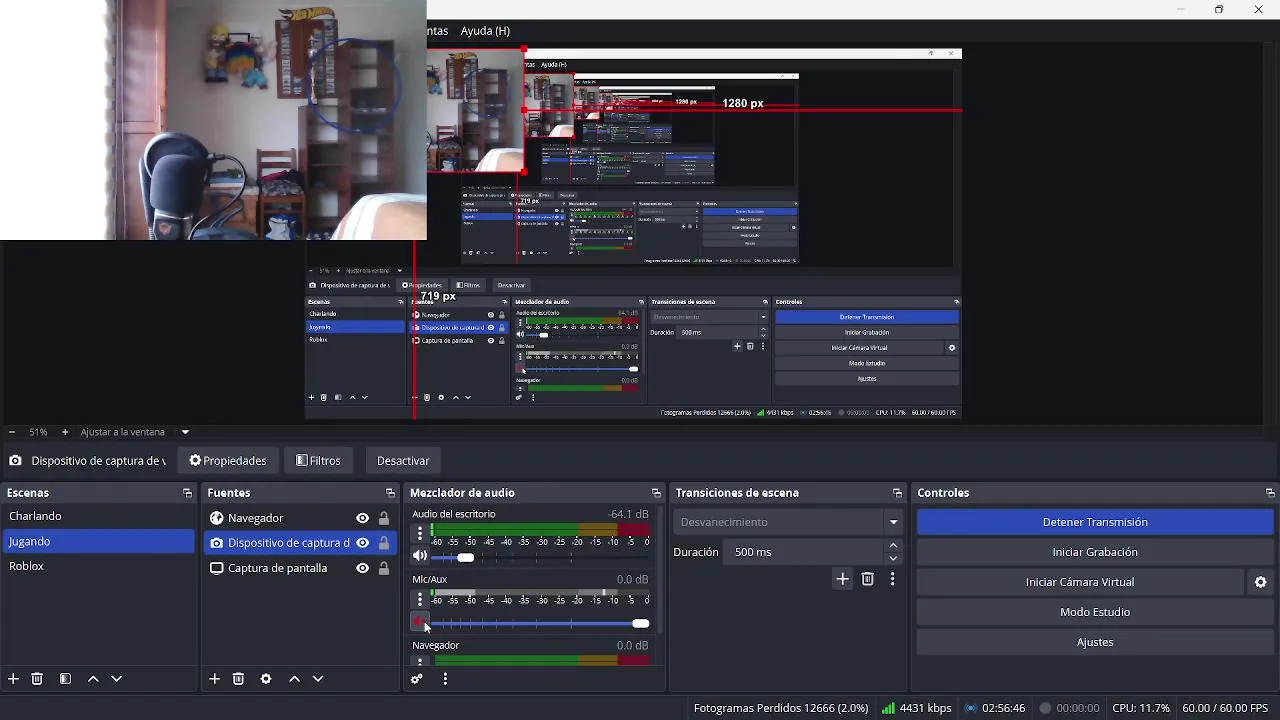The image size is (1280, 720).
Task: Add a new source with plus icon in Fuentes
Action: [214, 678]
